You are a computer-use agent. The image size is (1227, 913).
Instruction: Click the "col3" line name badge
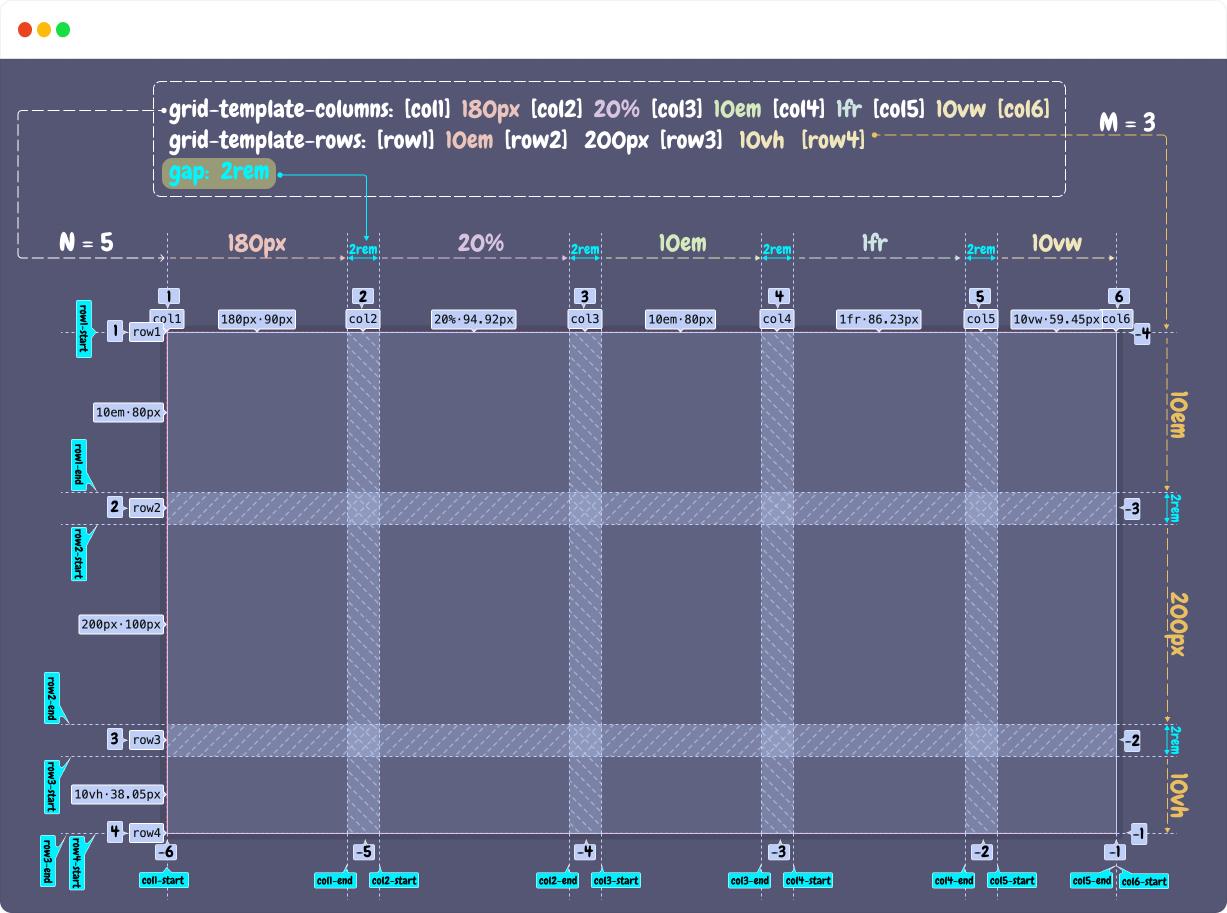(585, 319)
